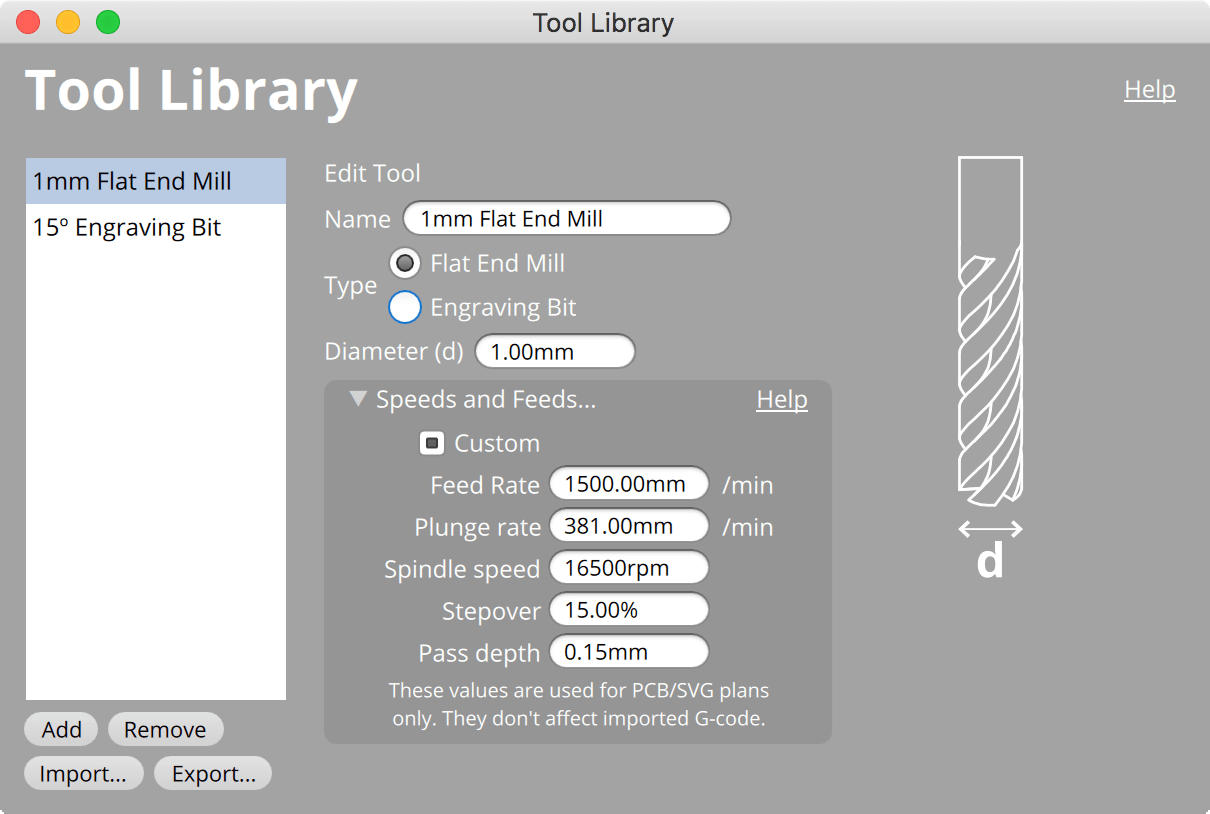
Task: Click the Feed Rate input field
Action: [629, 485]
